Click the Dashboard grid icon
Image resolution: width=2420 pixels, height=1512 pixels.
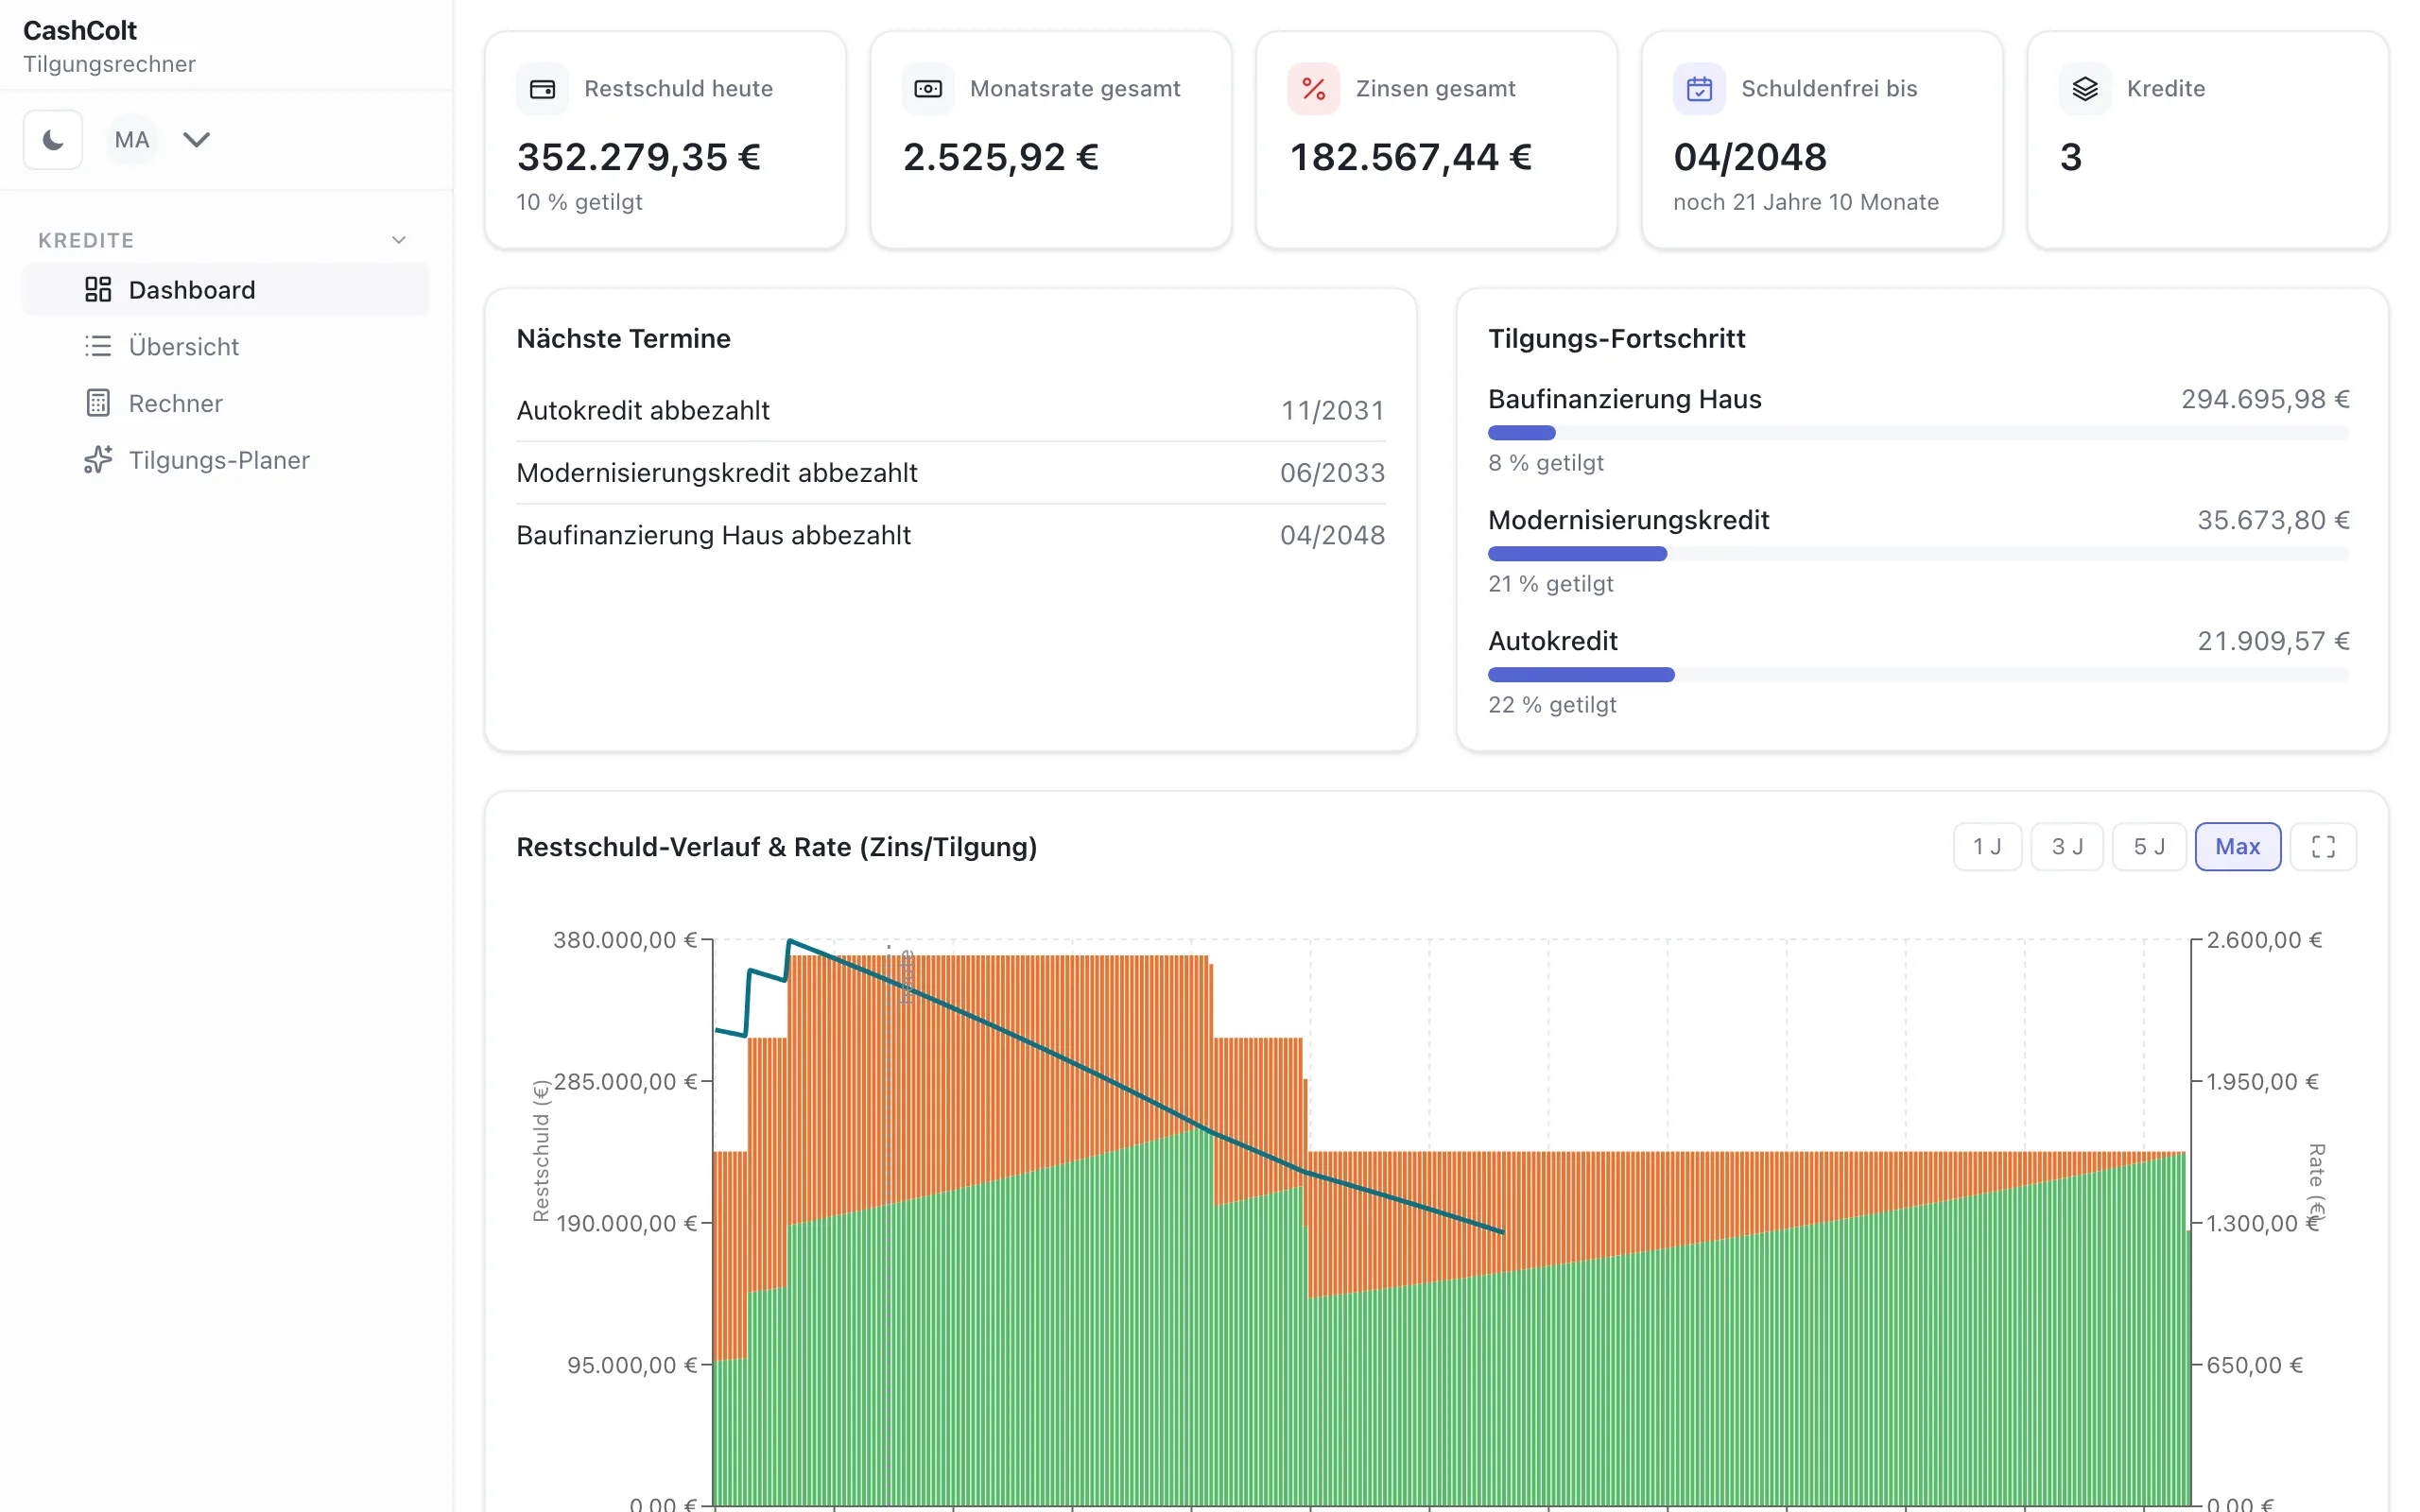point(98,290)
